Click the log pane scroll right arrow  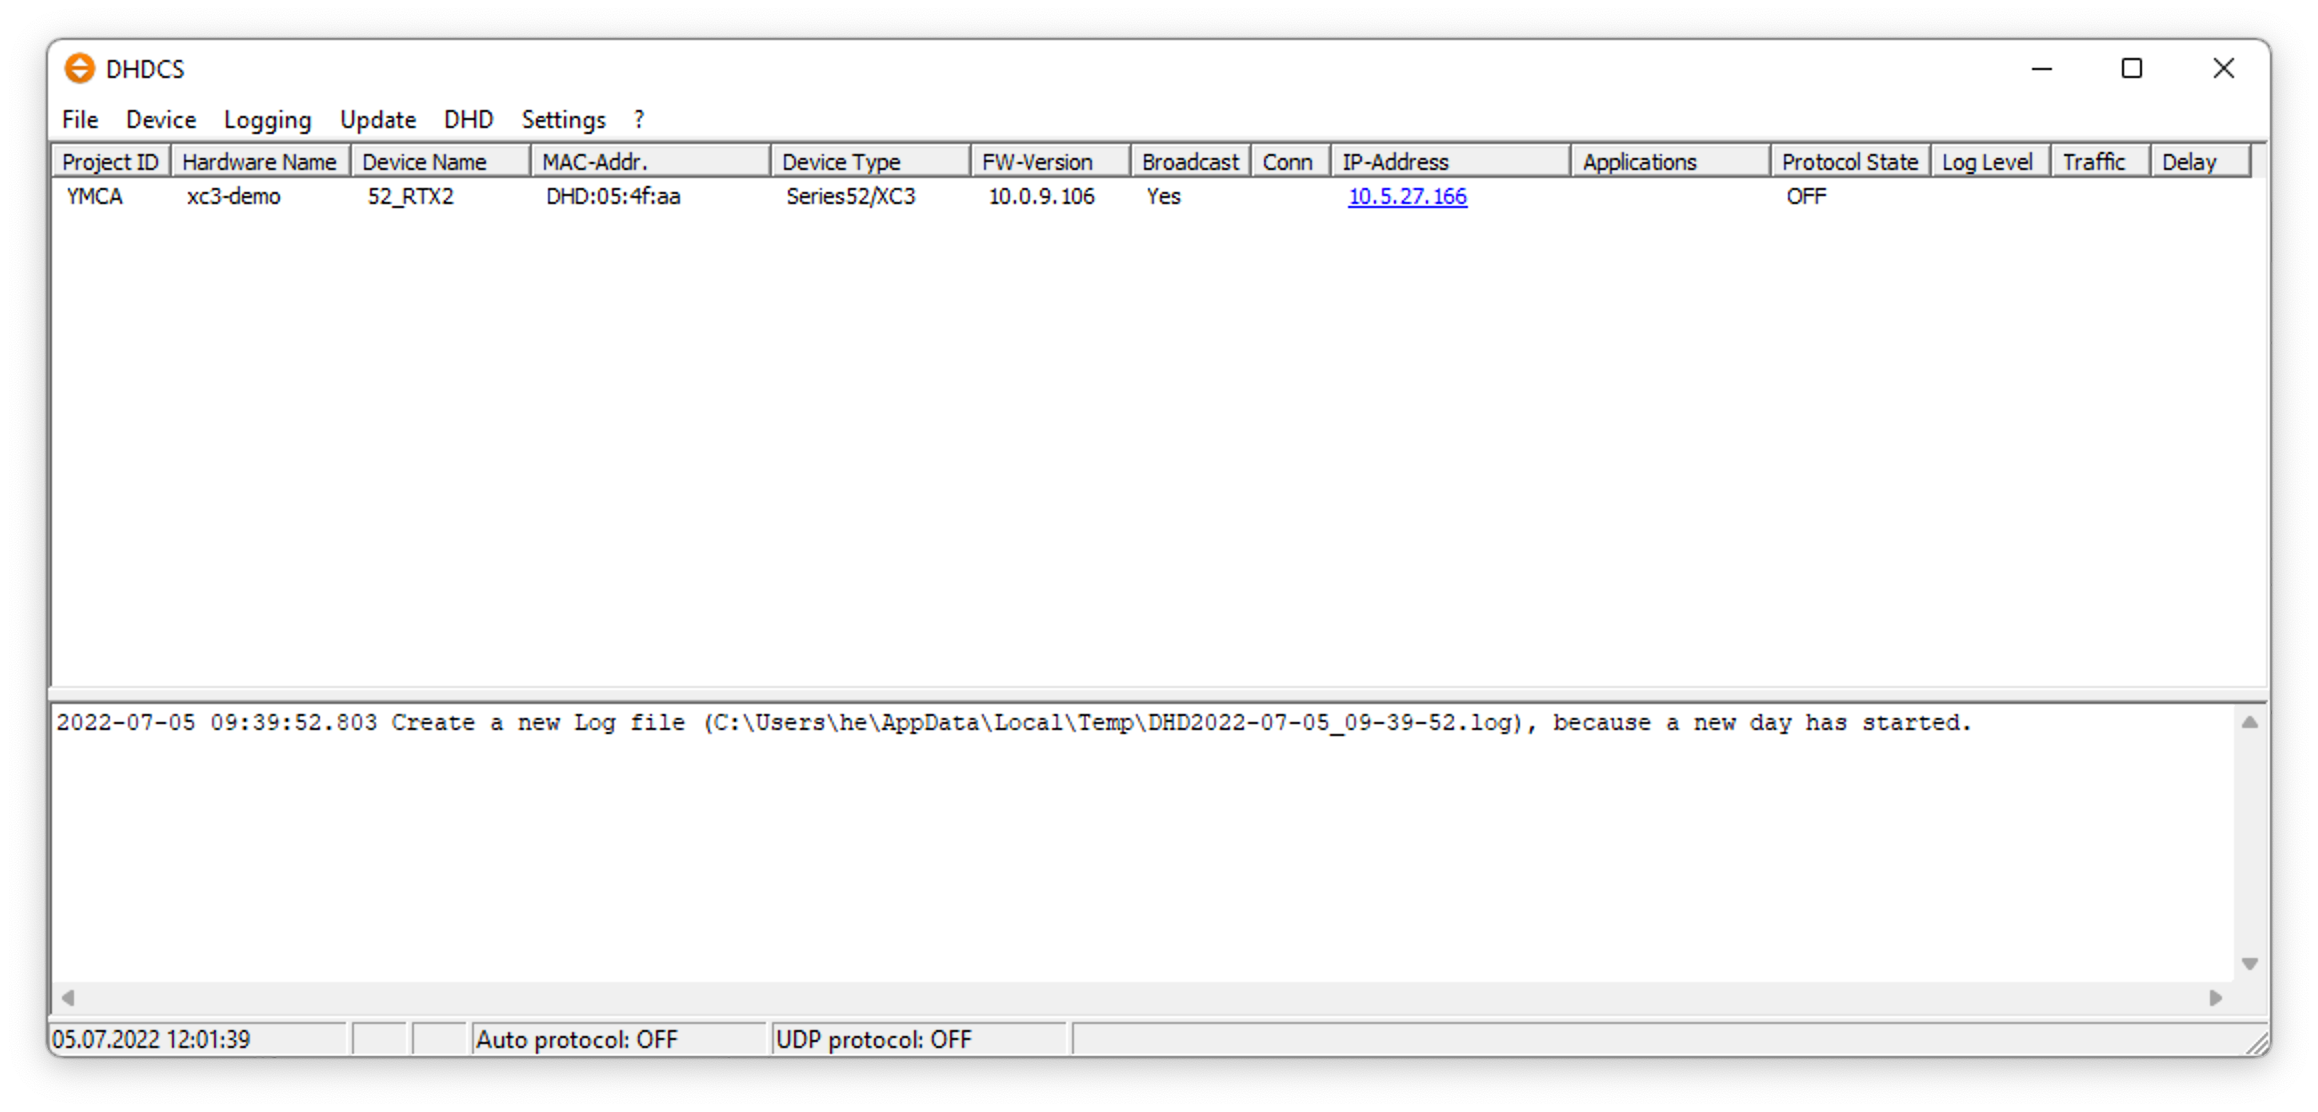tap(2216, 998)
